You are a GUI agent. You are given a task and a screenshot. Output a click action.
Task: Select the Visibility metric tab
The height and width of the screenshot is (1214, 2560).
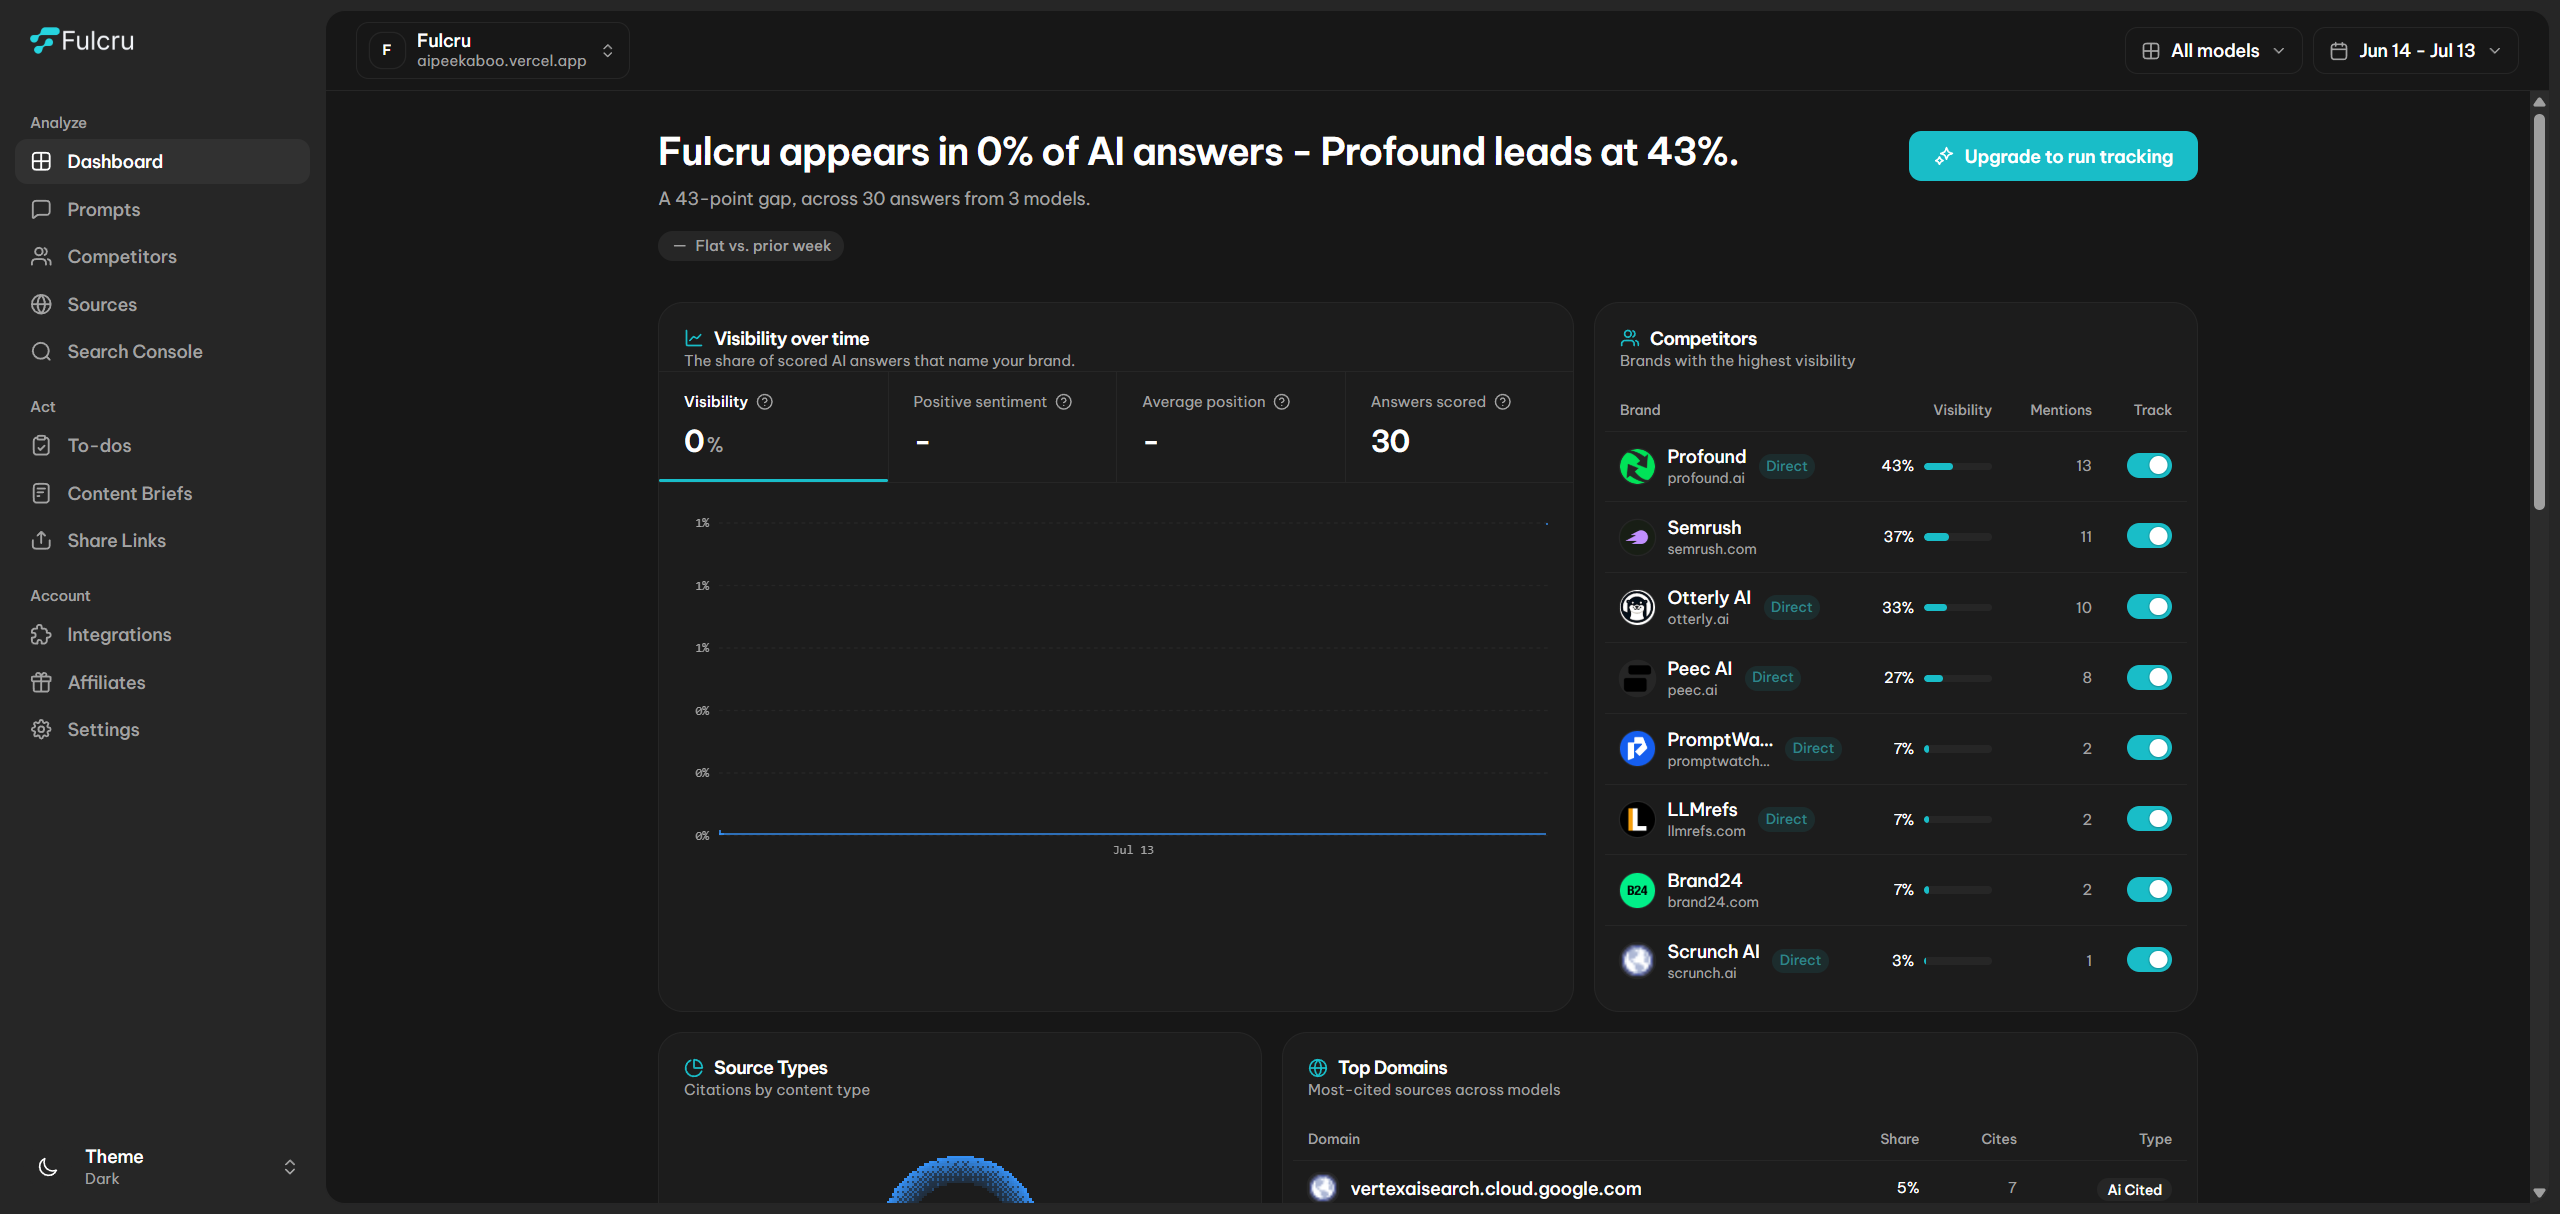pyautogui.click(x=773, y=427)
